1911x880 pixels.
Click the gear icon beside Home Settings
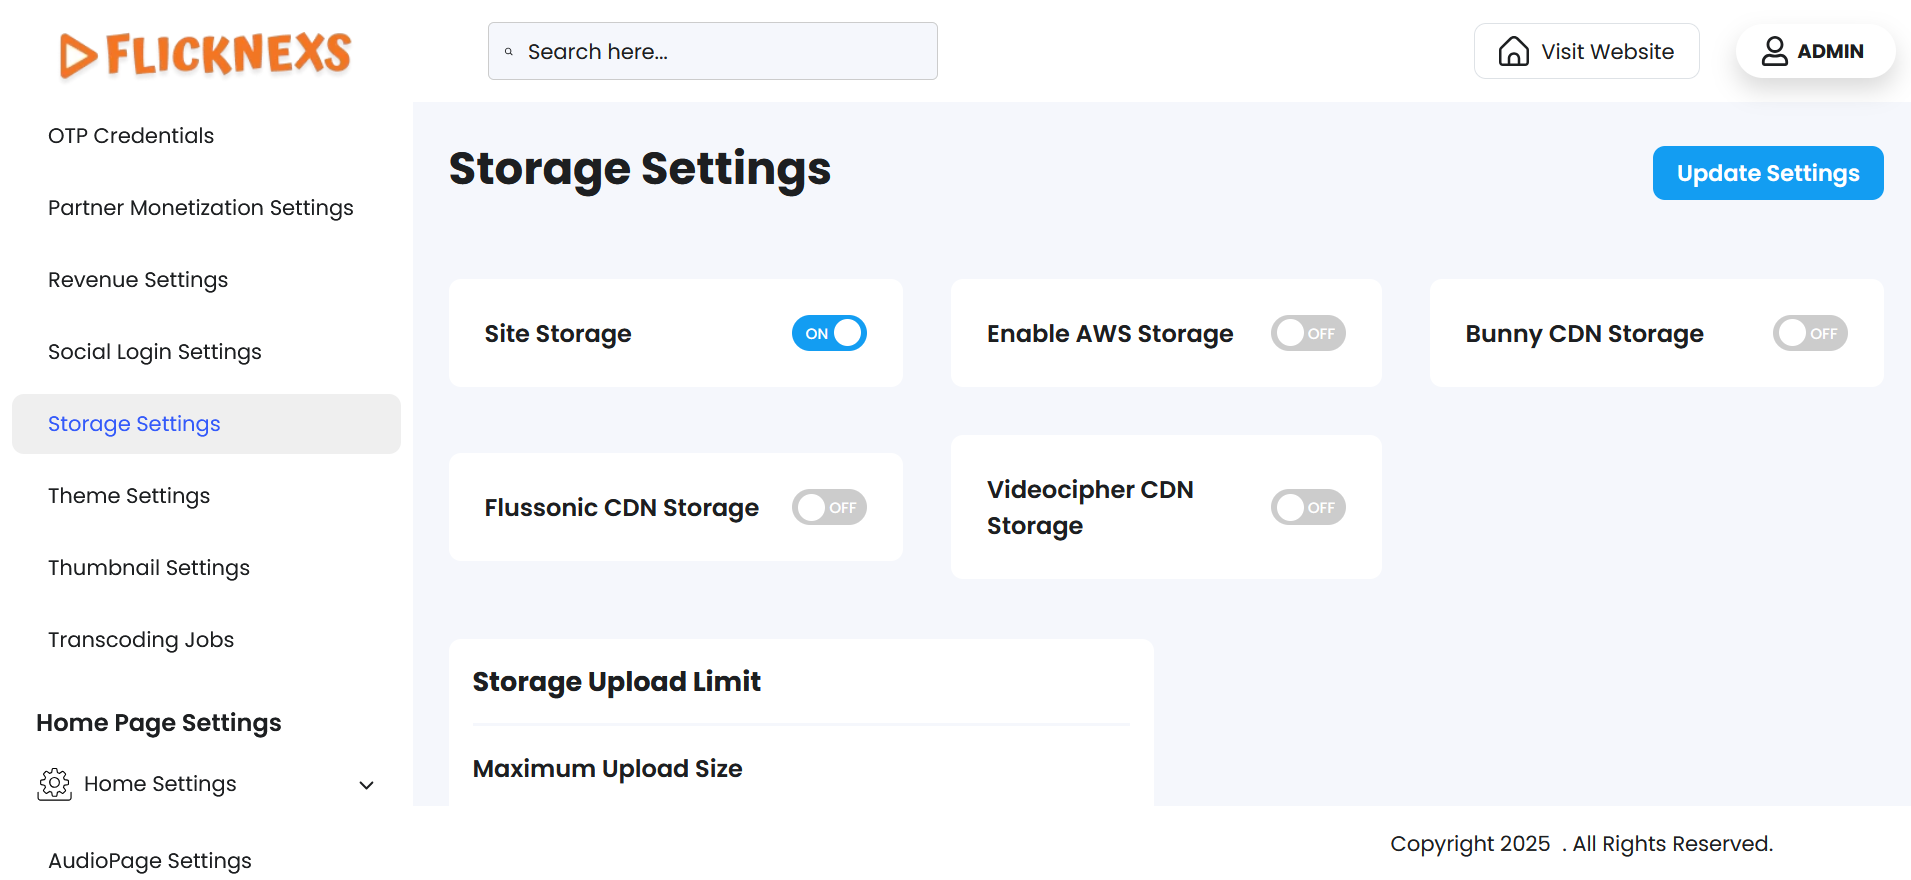55,784
